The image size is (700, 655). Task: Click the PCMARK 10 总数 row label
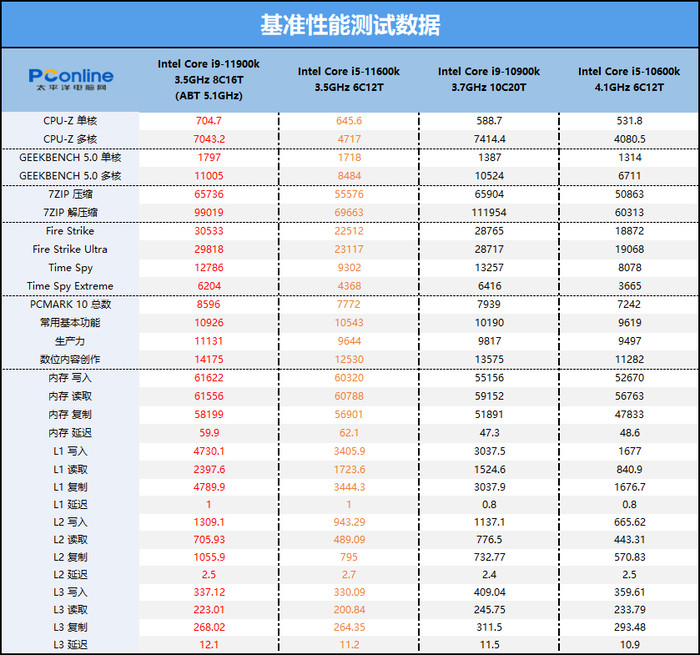click(69, 304)
